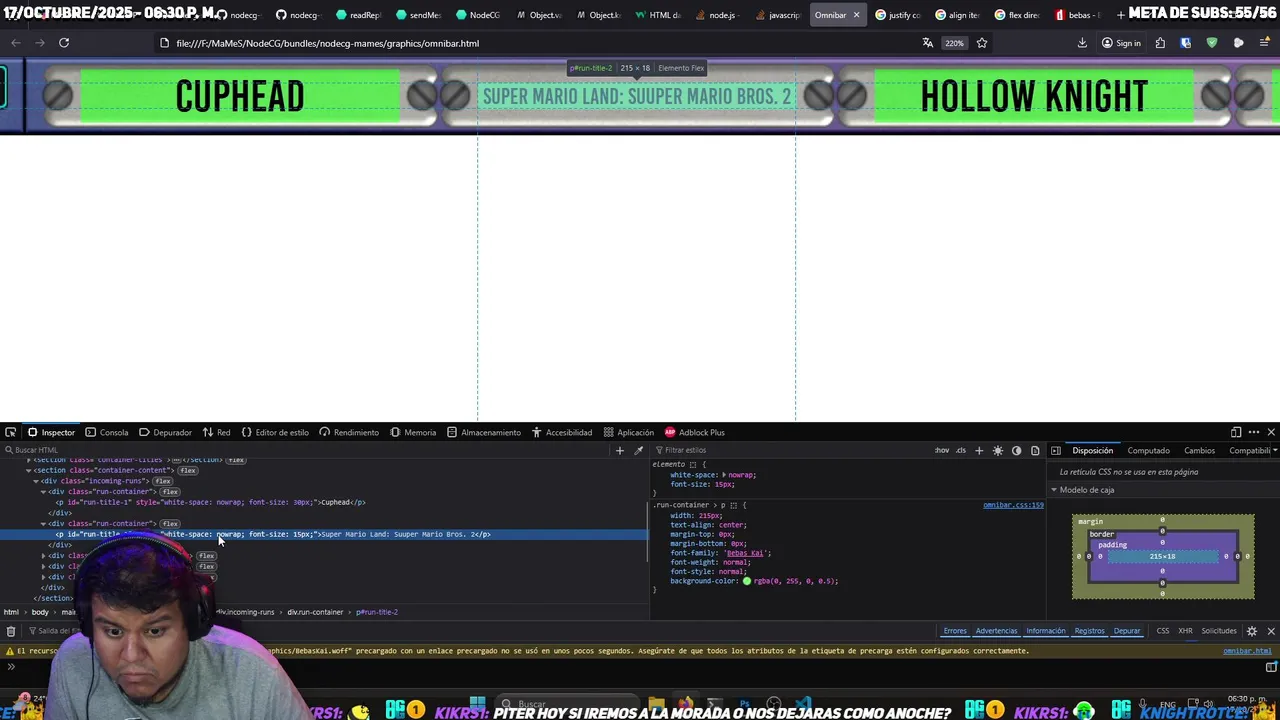Open the extensions icon in browser toolbar
This screenshot has width=1280, height=720.
pos(1160,43)
